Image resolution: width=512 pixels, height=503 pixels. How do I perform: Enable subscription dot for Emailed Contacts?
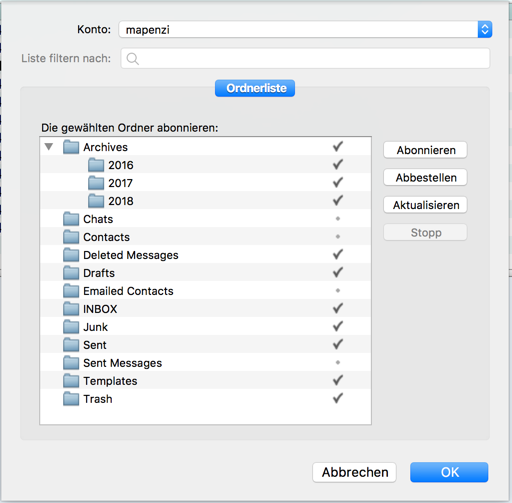(338, 291)
